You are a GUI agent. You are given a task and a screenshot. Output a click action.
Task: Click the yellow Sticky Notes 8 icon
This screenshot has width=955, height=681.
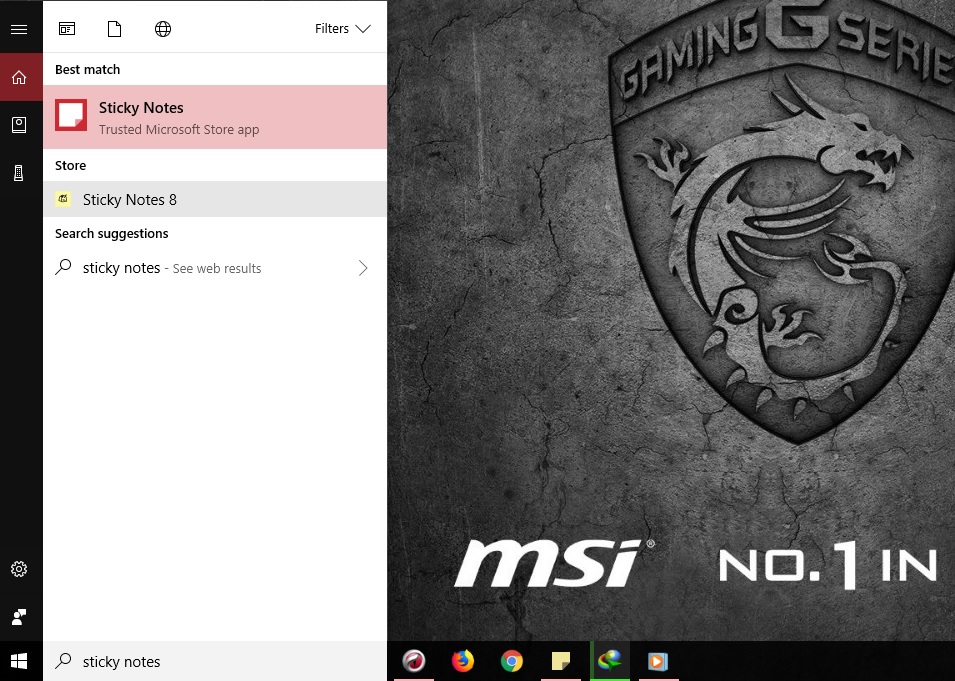(63, 199)
